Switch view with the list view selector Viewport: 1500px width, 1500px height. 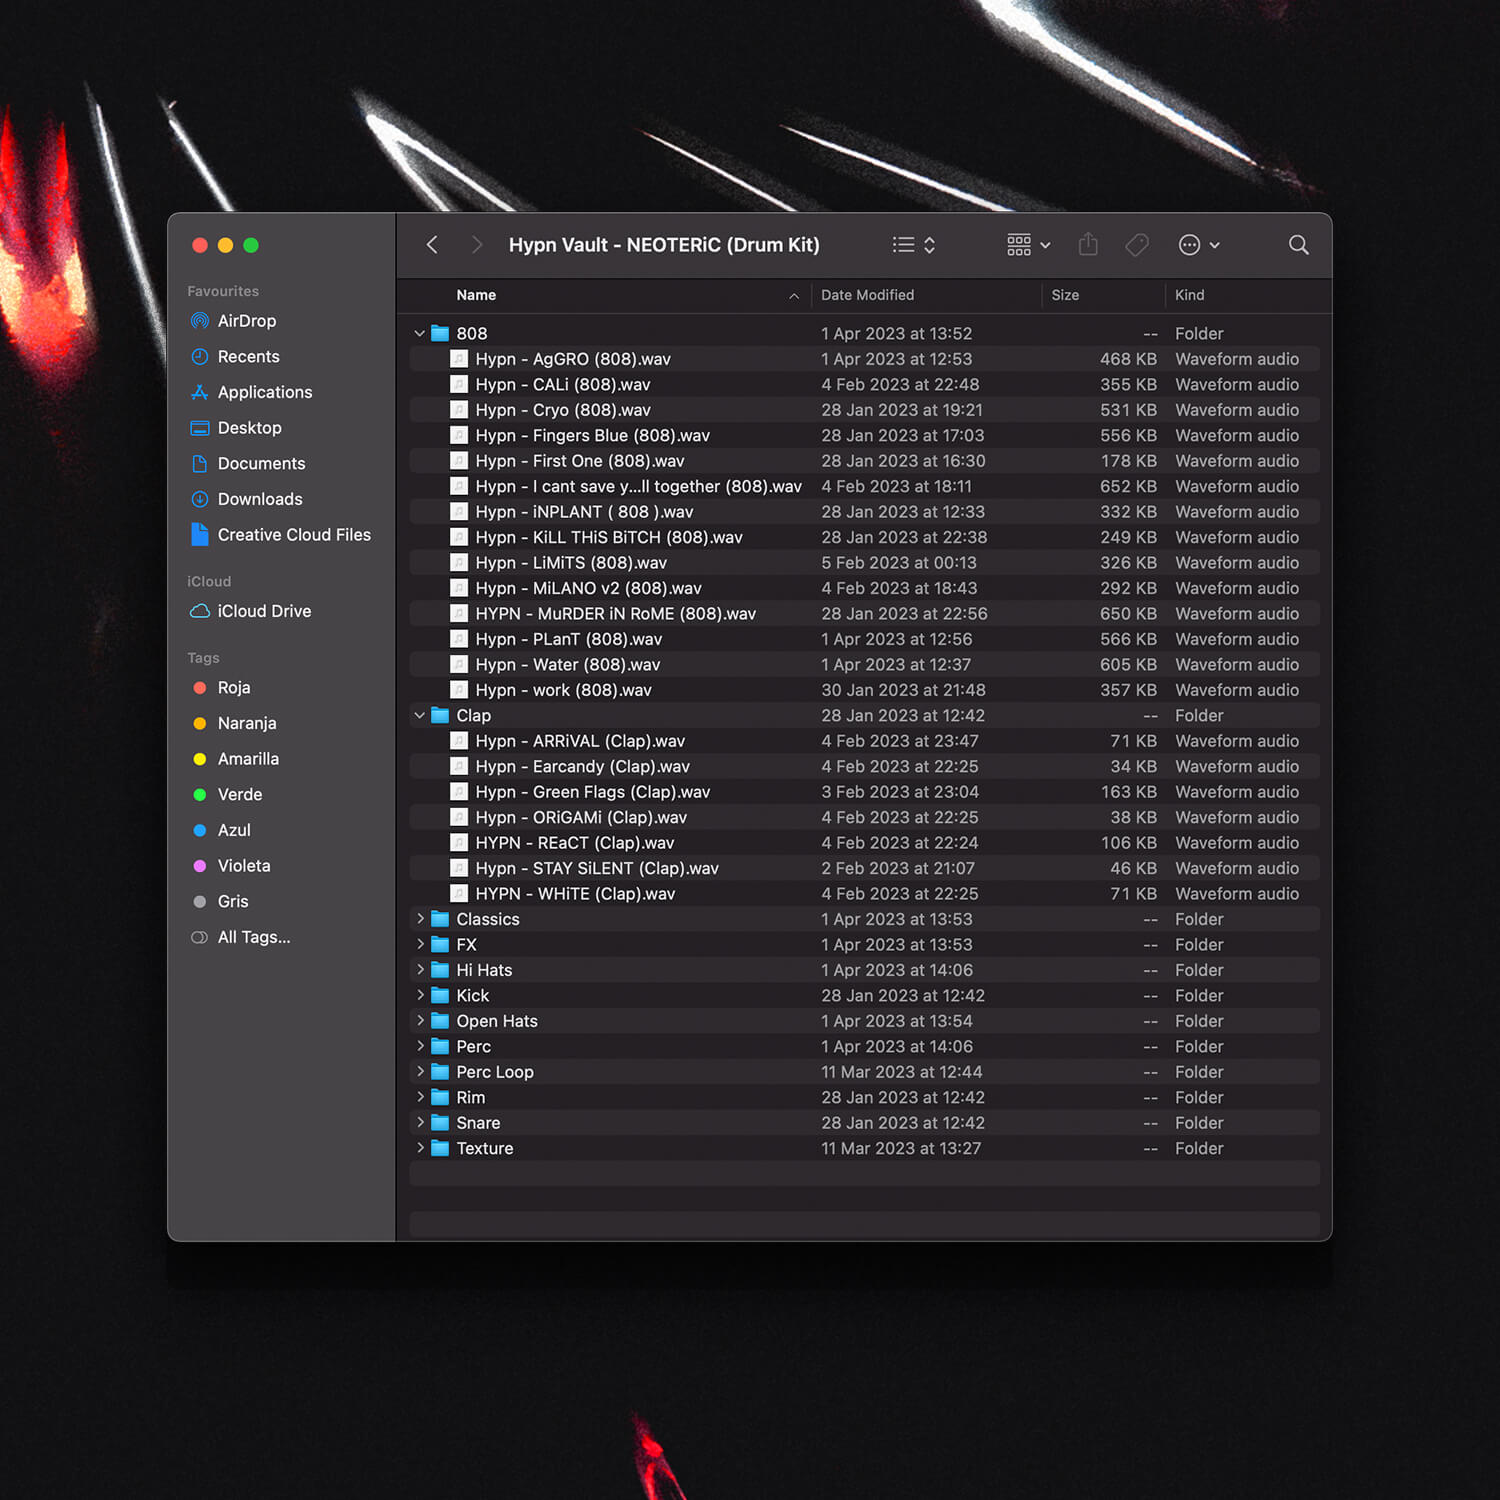913,245
